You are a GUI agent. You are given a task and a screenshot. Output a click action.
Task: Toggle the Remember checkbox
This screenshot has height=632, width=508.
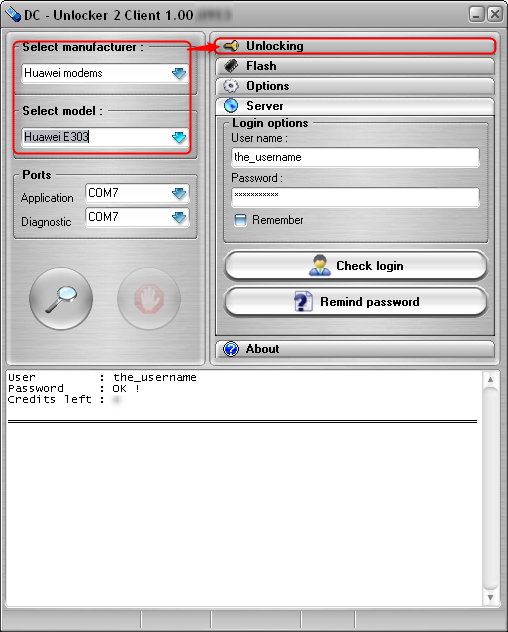(x=240, y=220)
